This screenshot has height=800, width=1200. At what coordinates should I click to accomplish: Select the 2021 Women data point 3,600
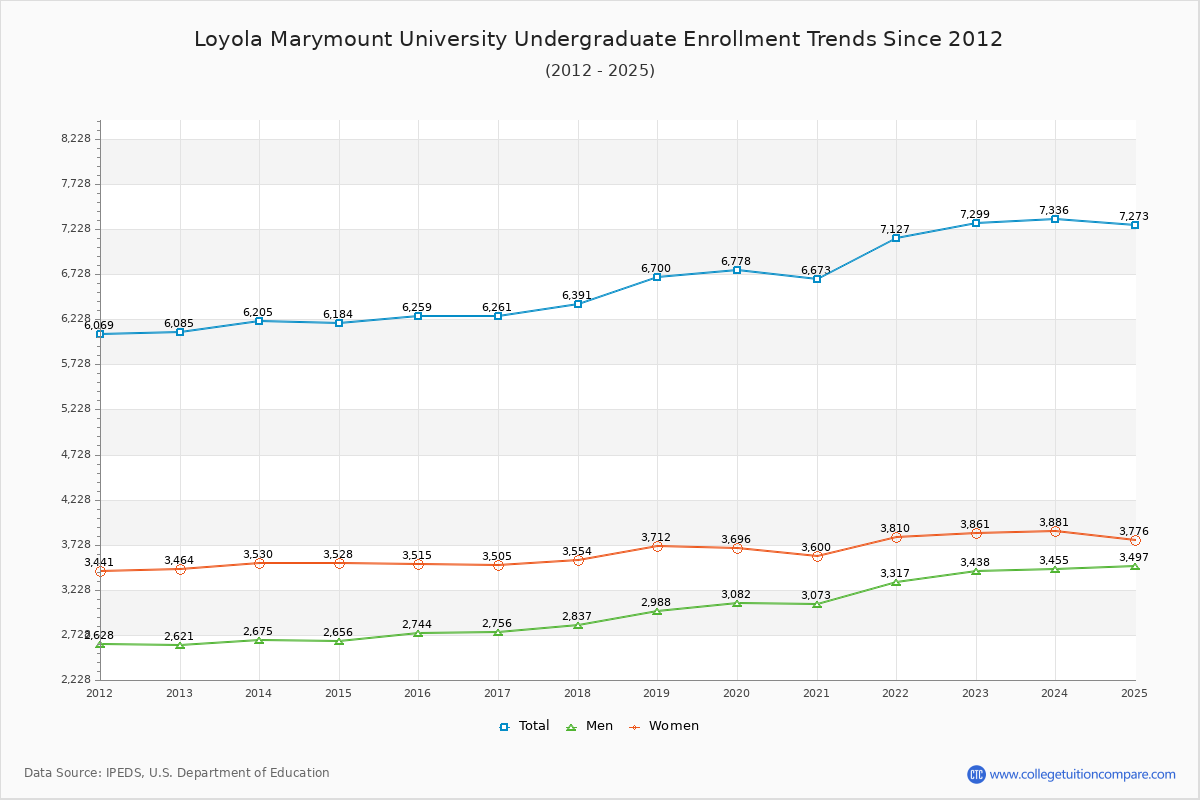(817, 556)
